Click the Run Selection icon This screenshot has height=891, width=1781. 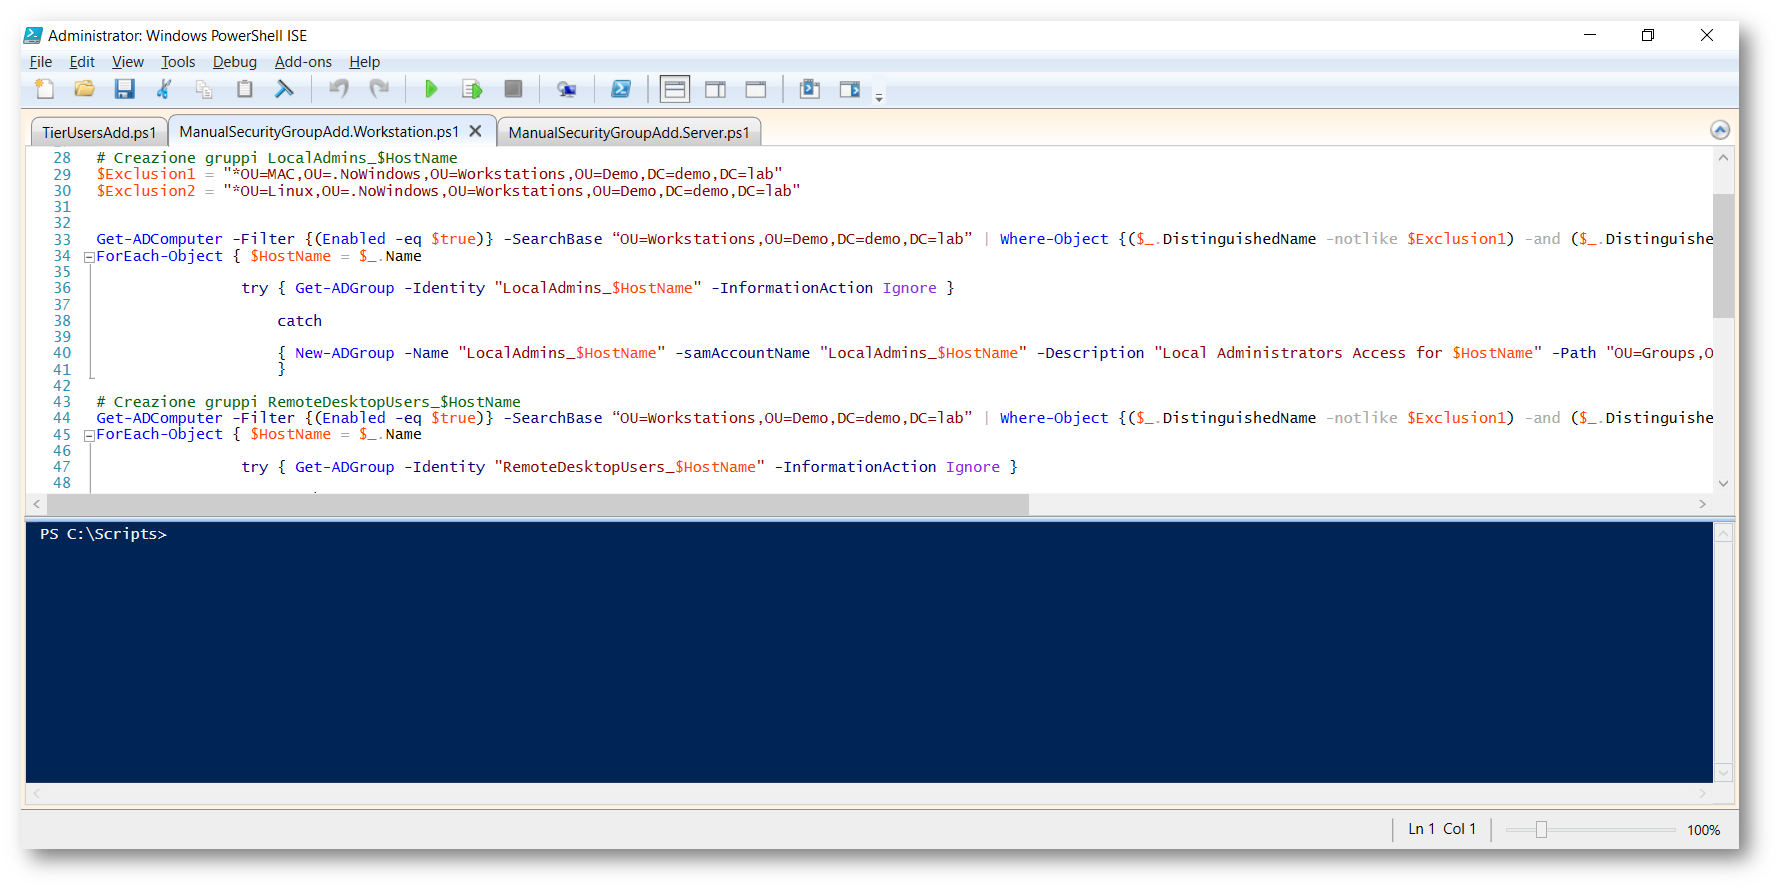(x=472, y=90)
